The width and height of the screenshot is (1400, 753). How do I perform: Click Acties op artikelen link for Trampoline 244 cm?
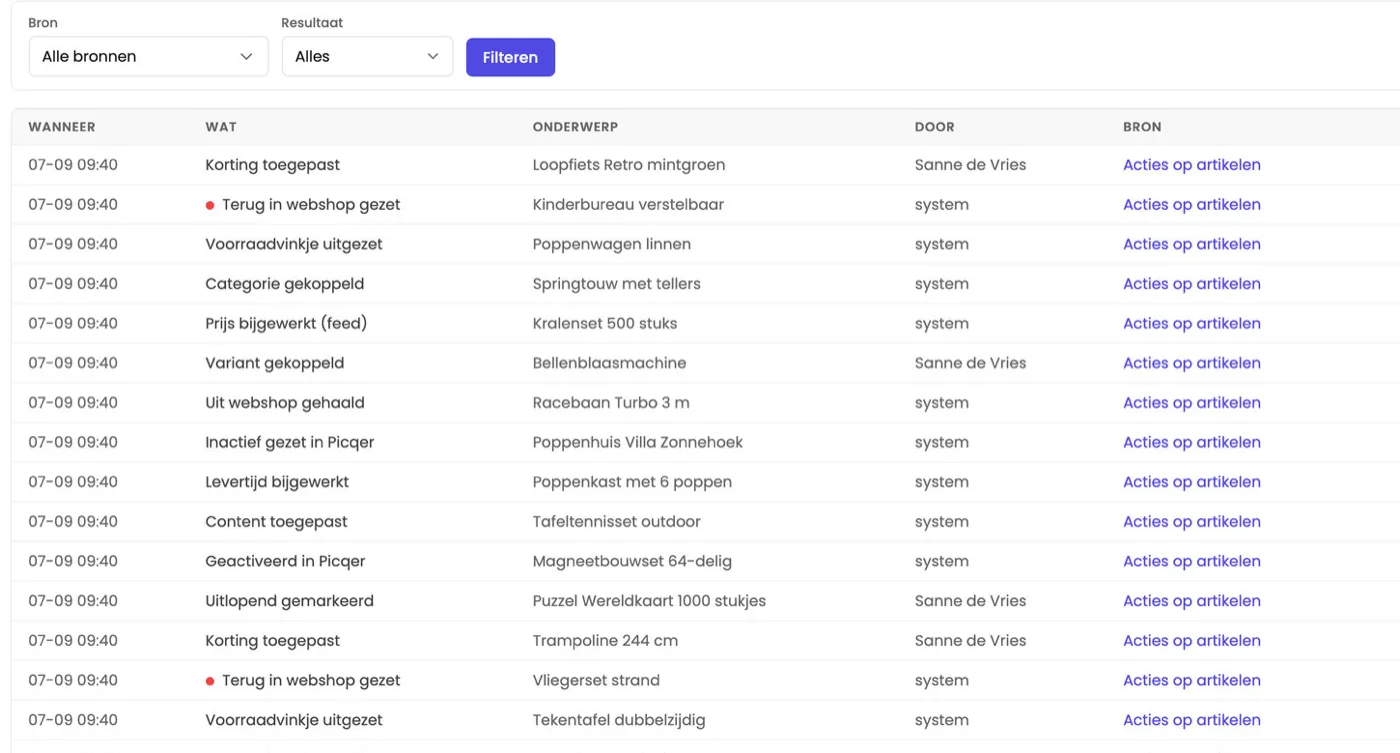click(1191, 641)
